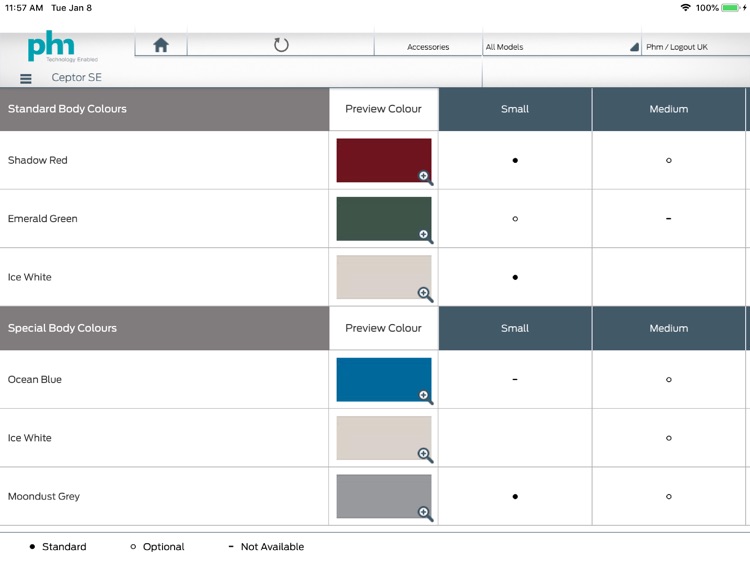
Task: Preview the standard Ice White swatch
Action: click(384, 277)
